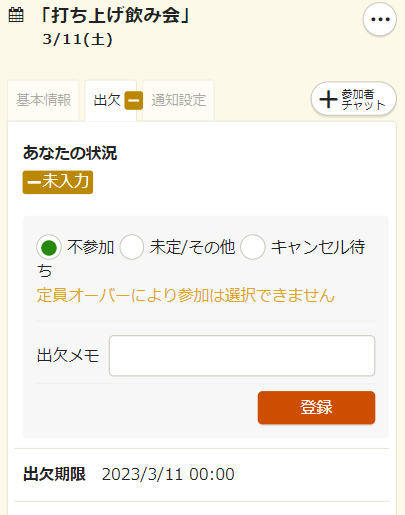
Task: Click the あなたの状況 heading
Action: tap(70, 153)
